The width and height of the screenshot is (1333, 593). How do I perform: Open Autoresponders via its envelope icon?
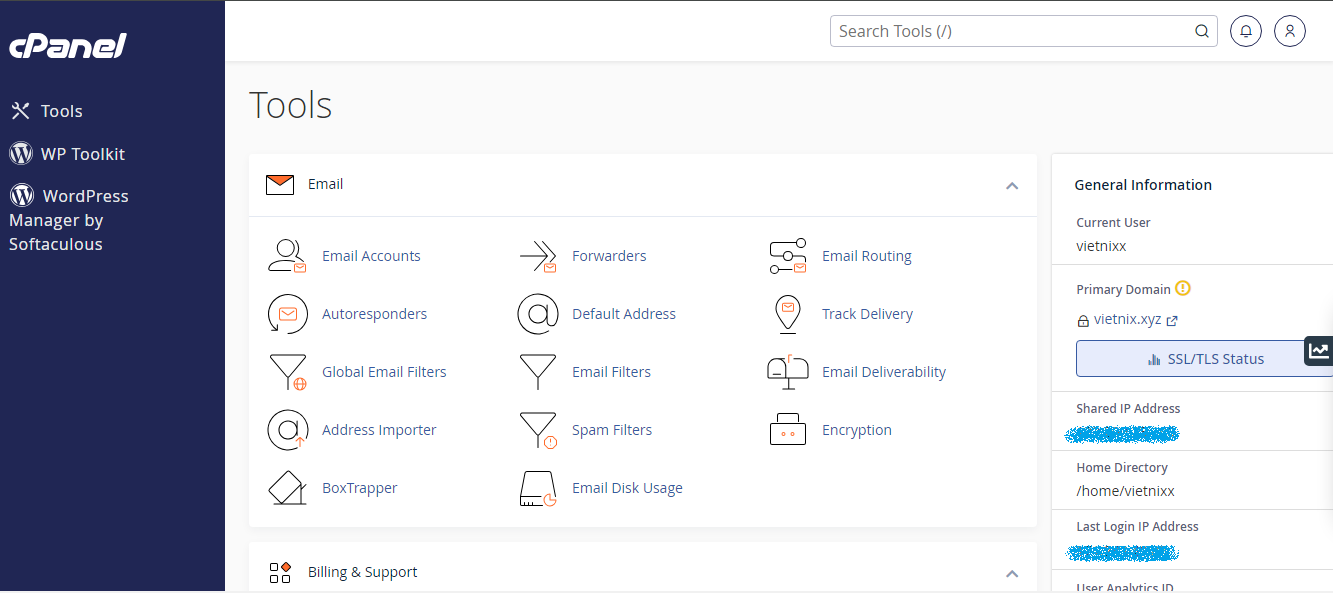point(287,314)
